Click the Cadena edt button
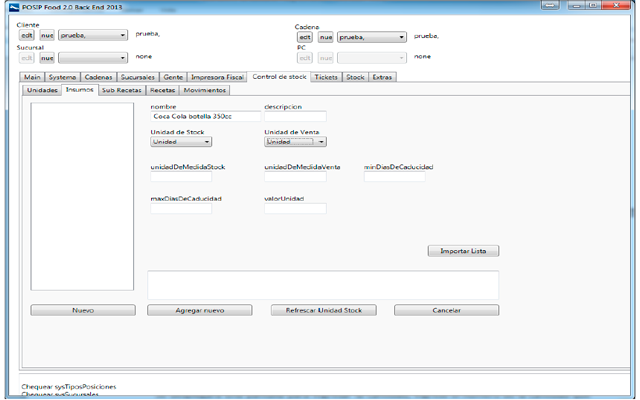This screenshot has width=640, height=400. pos(305,37)
